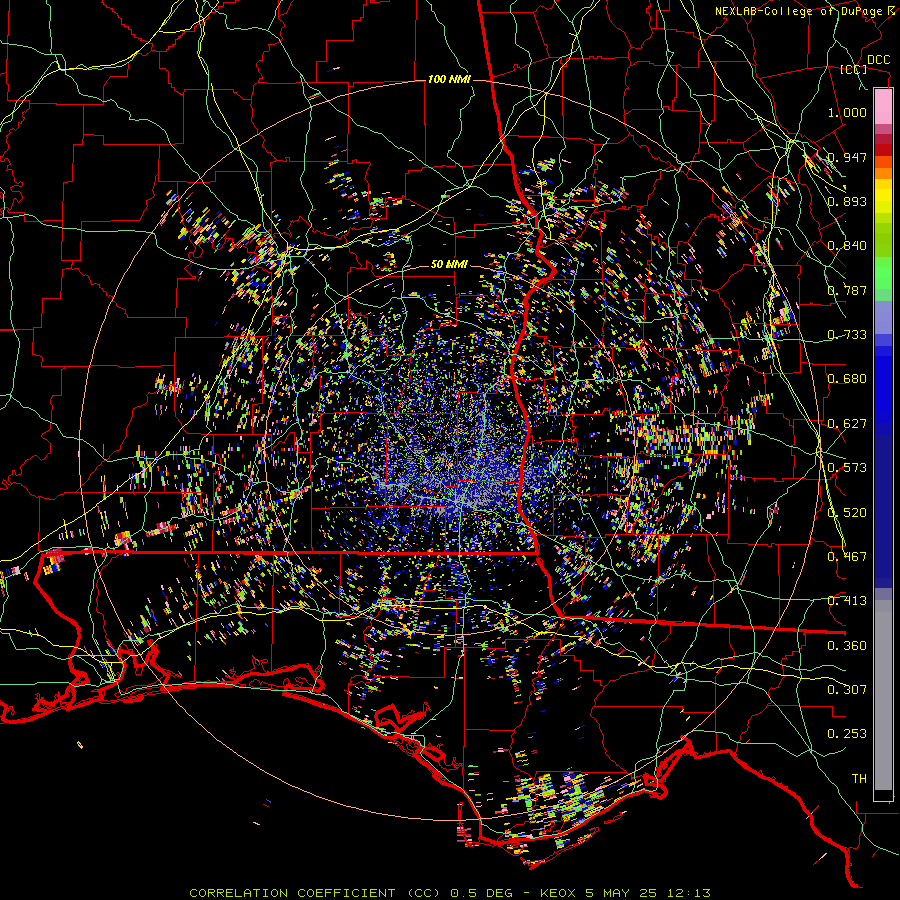This screenshot has width=900, height=900.
Task: Pick the gray segment of the color bar
Action: (883, 695)
